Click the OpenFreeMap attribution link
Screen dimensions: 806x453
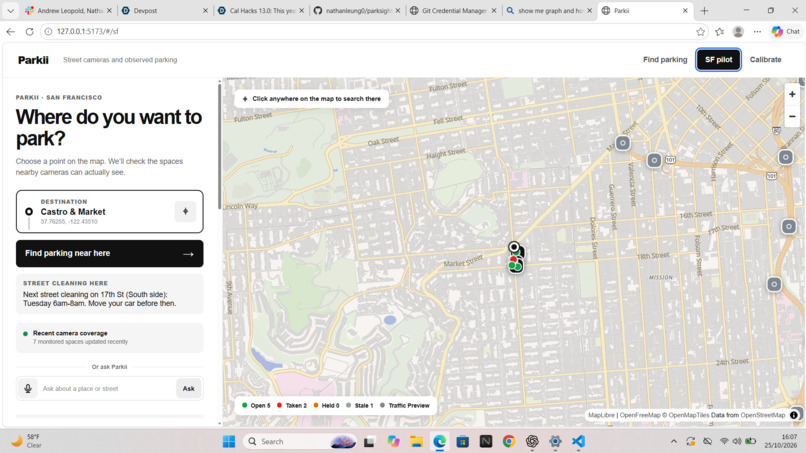pyautogui.click(x=639, y=415)
